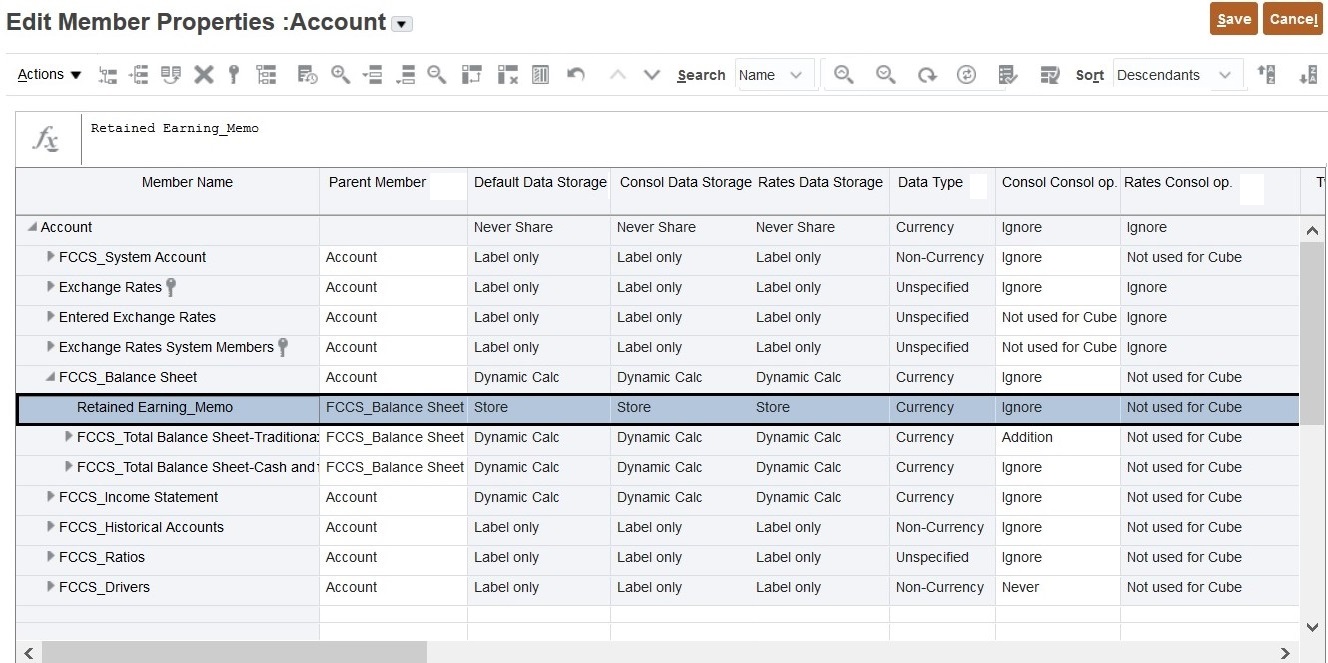Screen dimensions: 1328x663
Task: Click the Undo arrow icon
Action: pos(575,75)
